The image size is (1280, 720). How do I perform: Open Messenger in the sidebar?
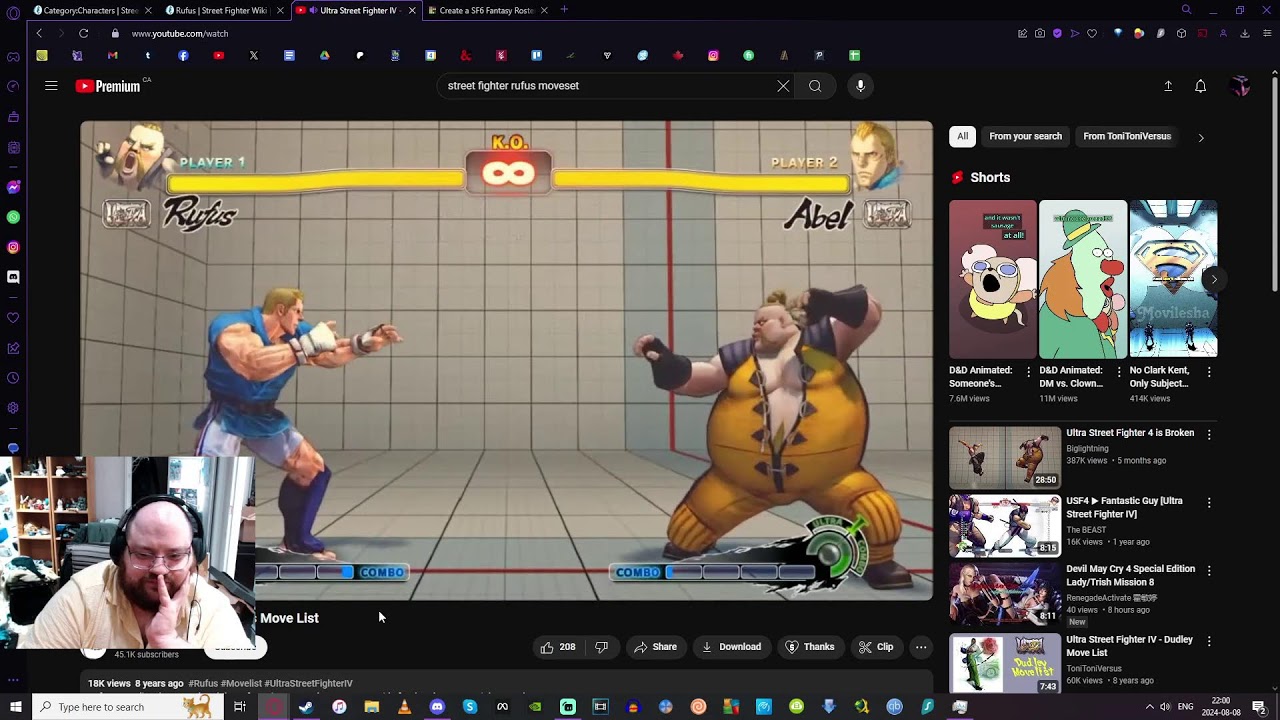coord(13,187)
